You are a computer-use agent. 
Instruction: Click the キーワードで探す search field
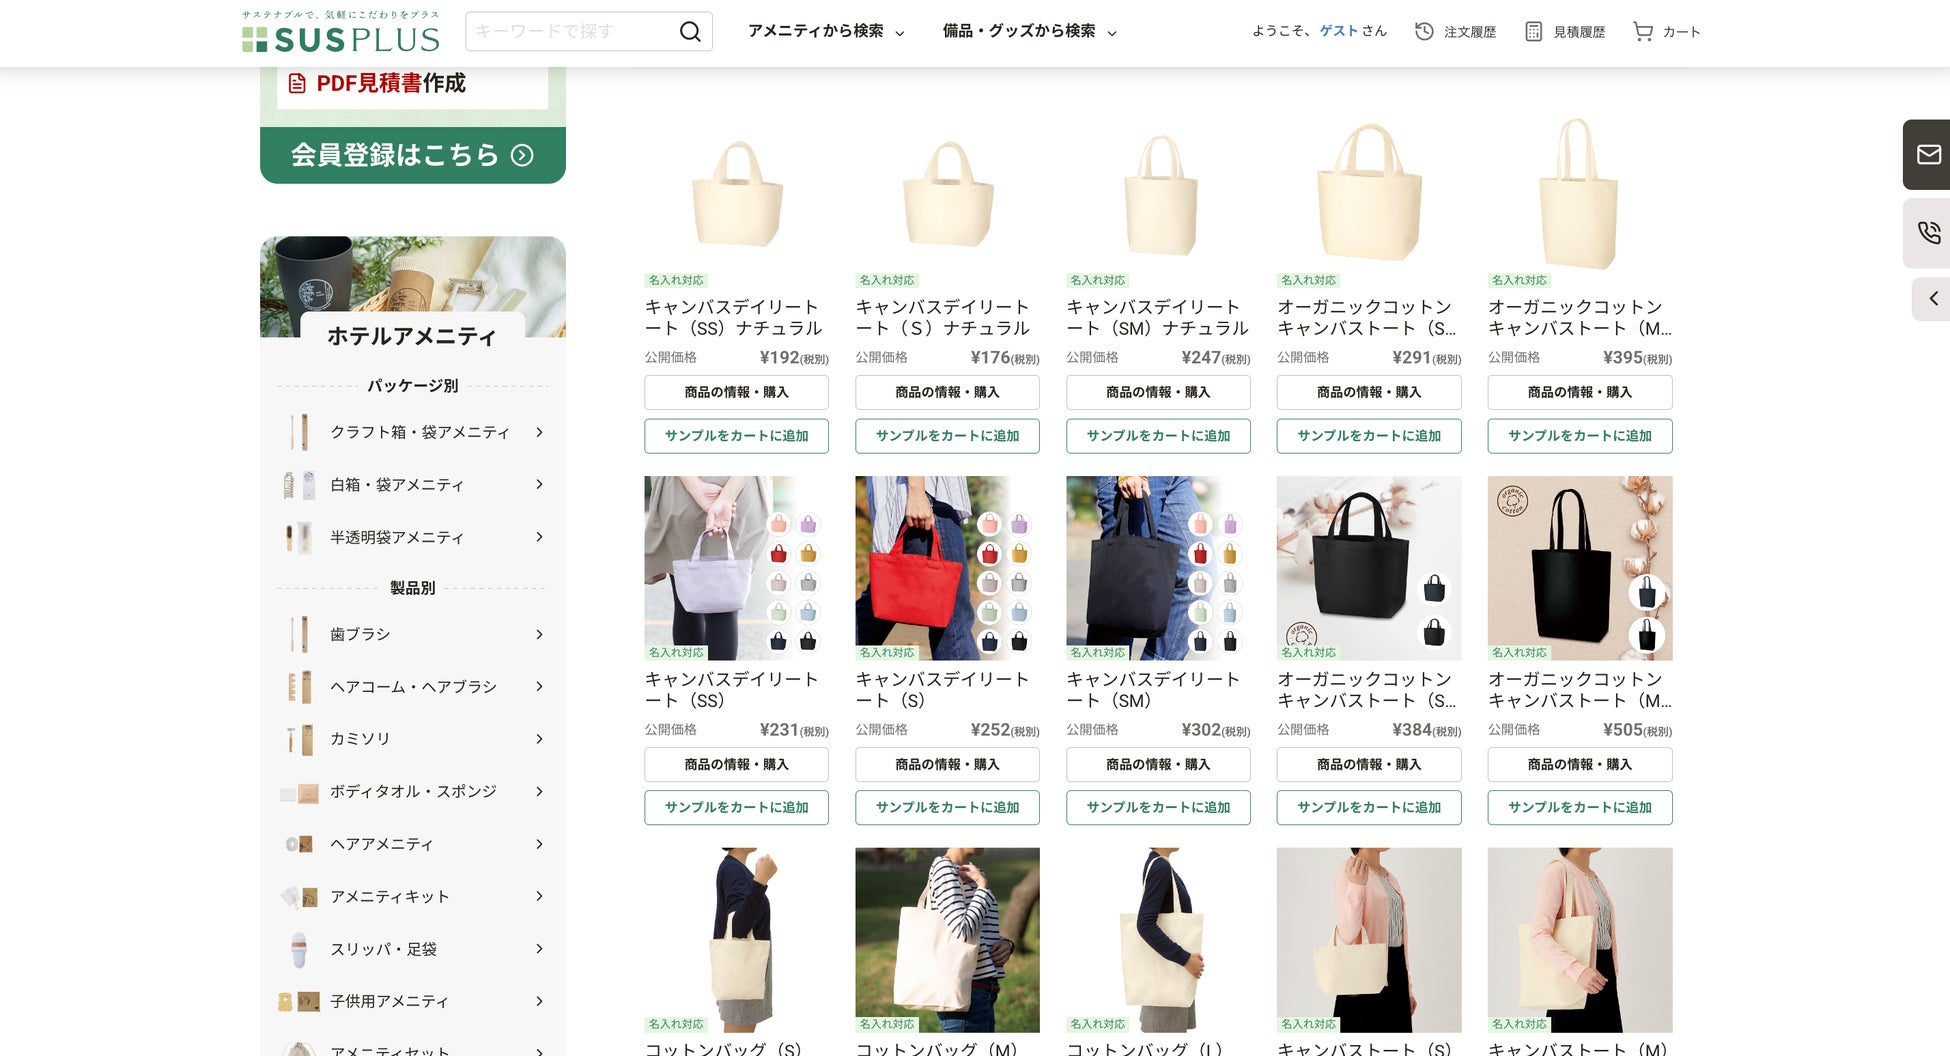[572, 32]
